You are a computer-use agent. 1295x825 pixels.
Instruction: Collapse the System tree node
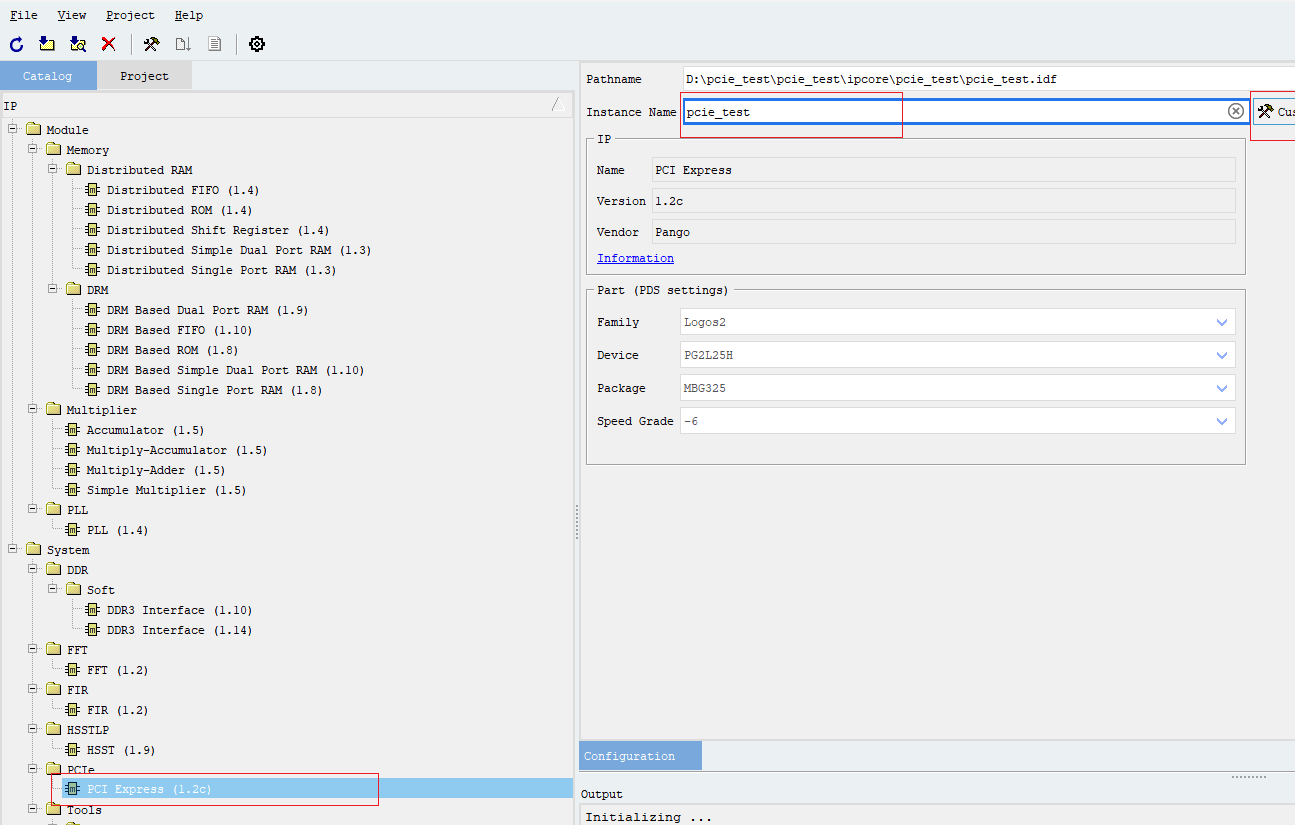click(13, 549)
